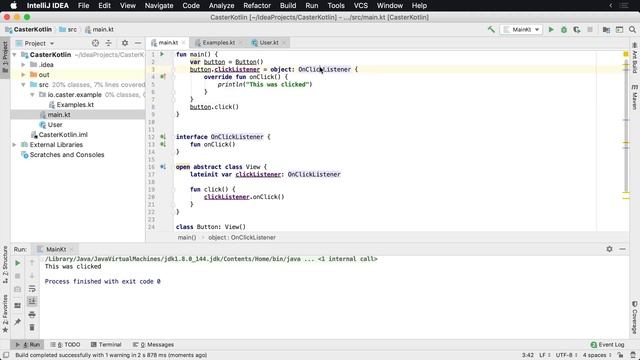Open the Messages tool window
Image resolution: width=640 pixels, height=360 pixels.
pos(153,344)
